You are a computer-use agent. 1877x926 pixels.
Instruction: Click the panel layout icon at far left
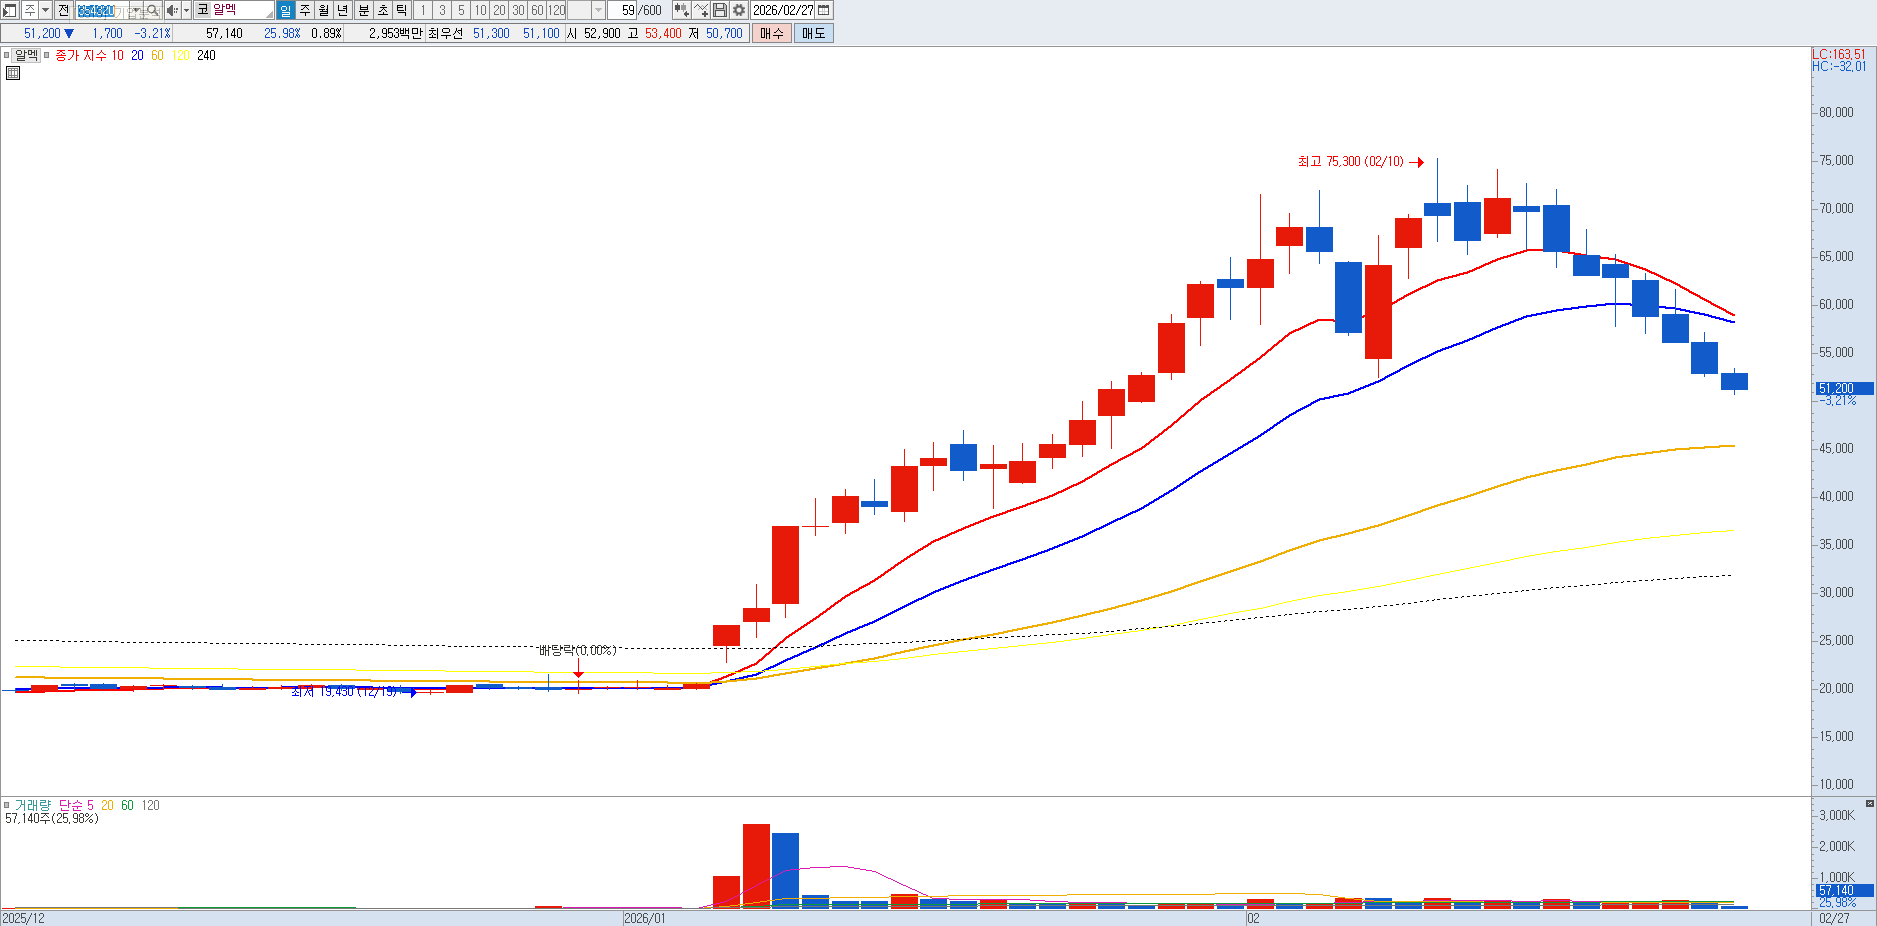point(10,10)
